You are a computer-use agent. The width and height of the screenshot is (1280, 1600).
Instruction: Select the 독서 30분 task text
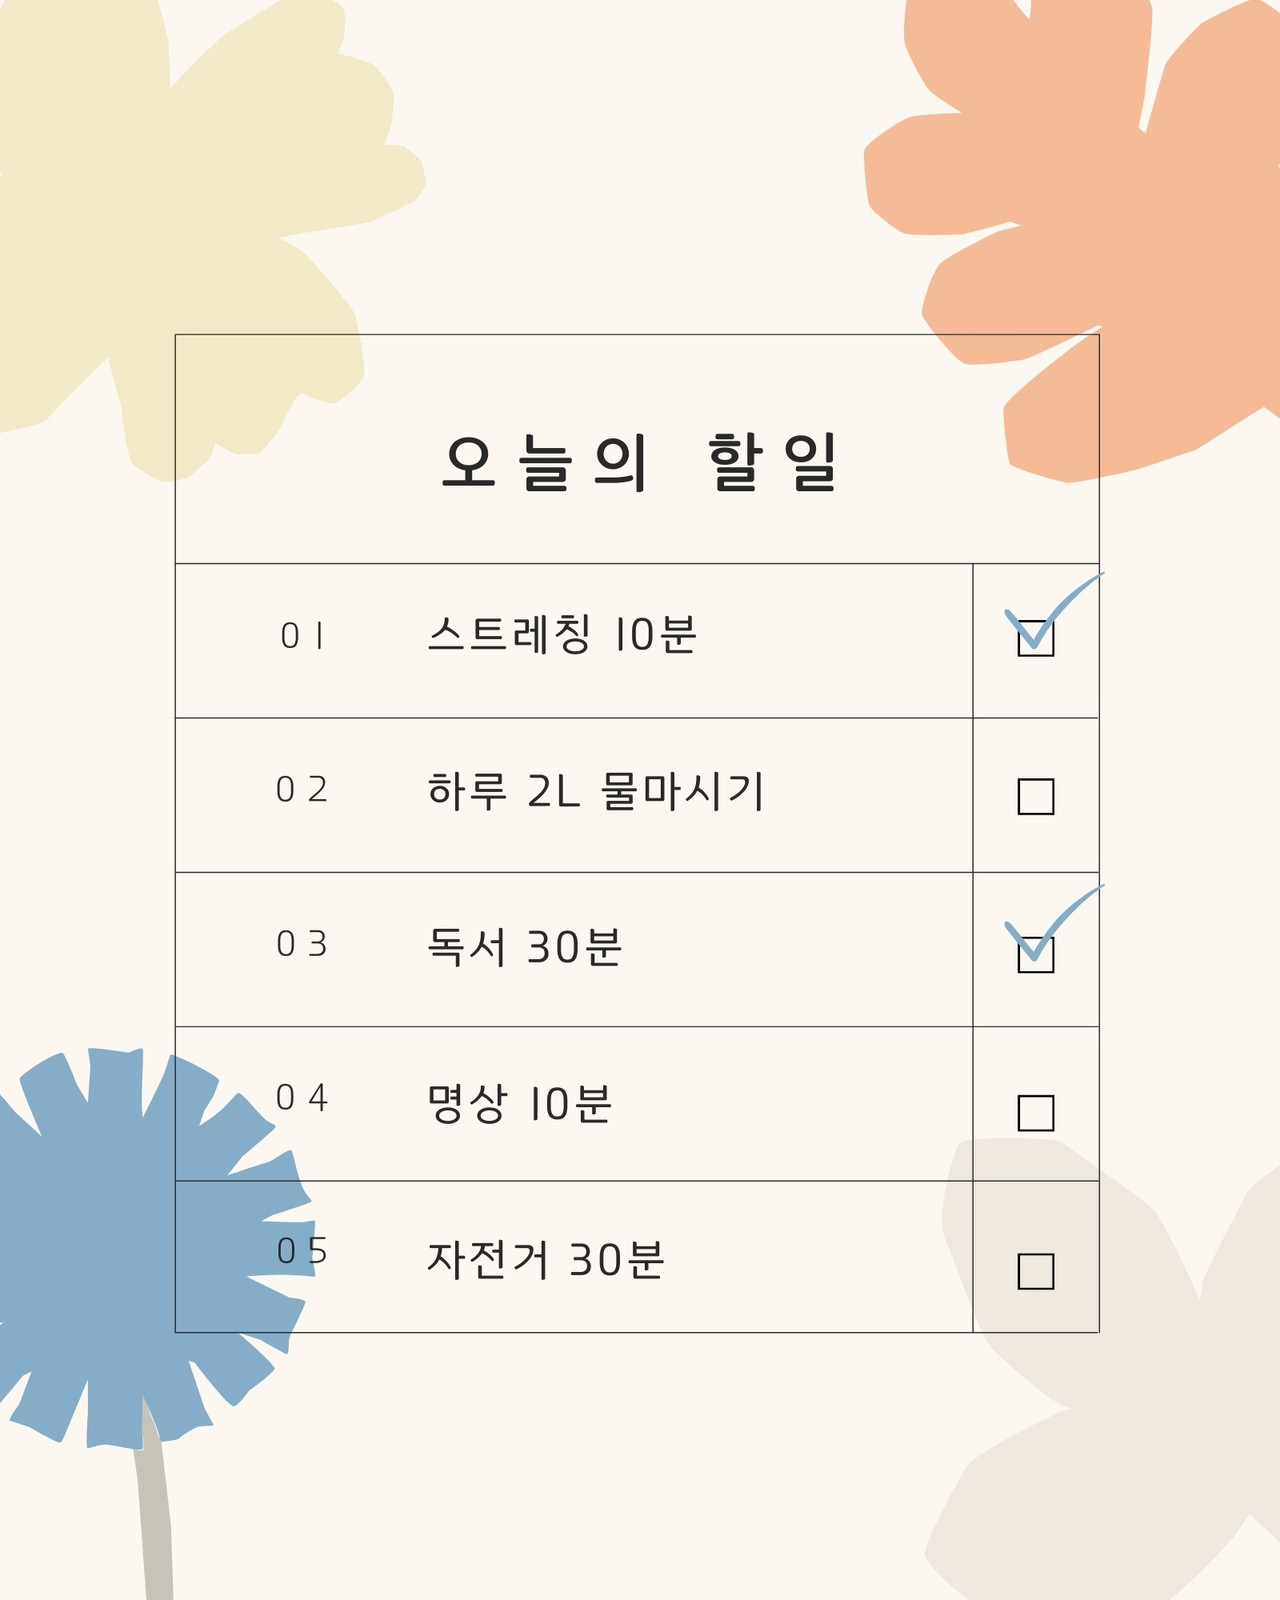click(x=525, y=946)
